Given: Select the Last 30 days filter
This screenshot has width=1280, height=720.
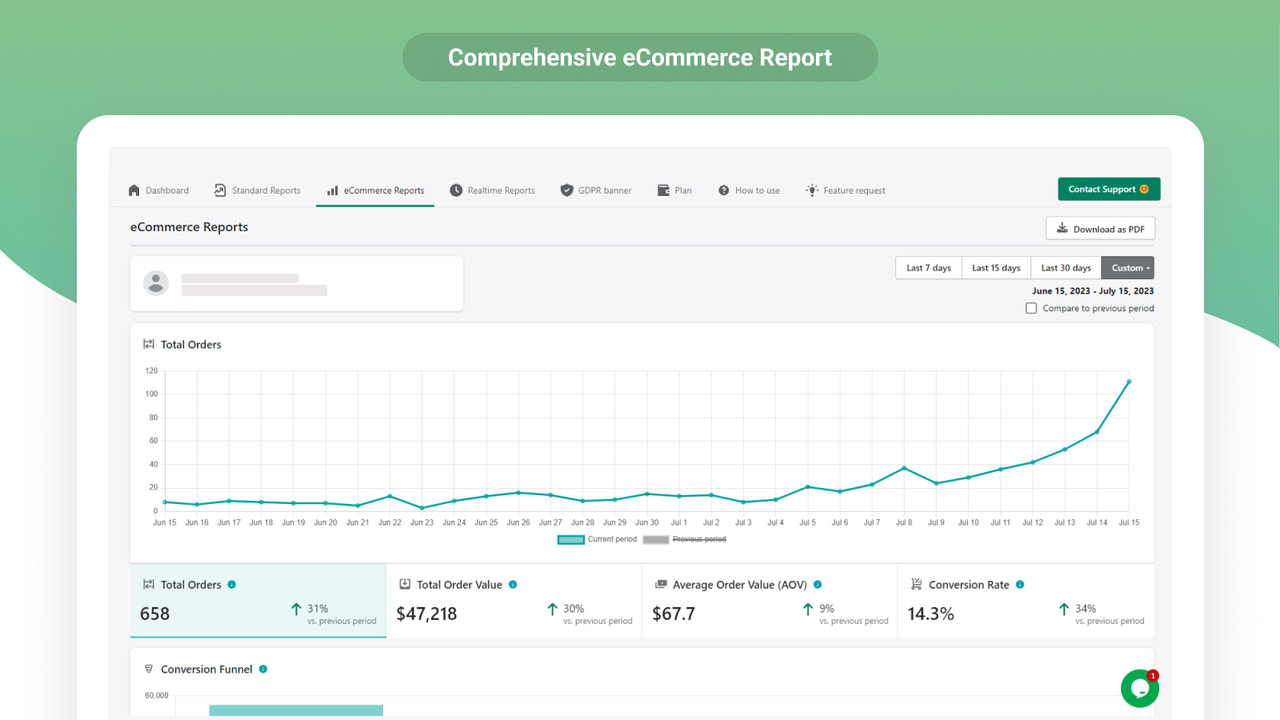Looking at the screenshot, I should click(1065, 267).
